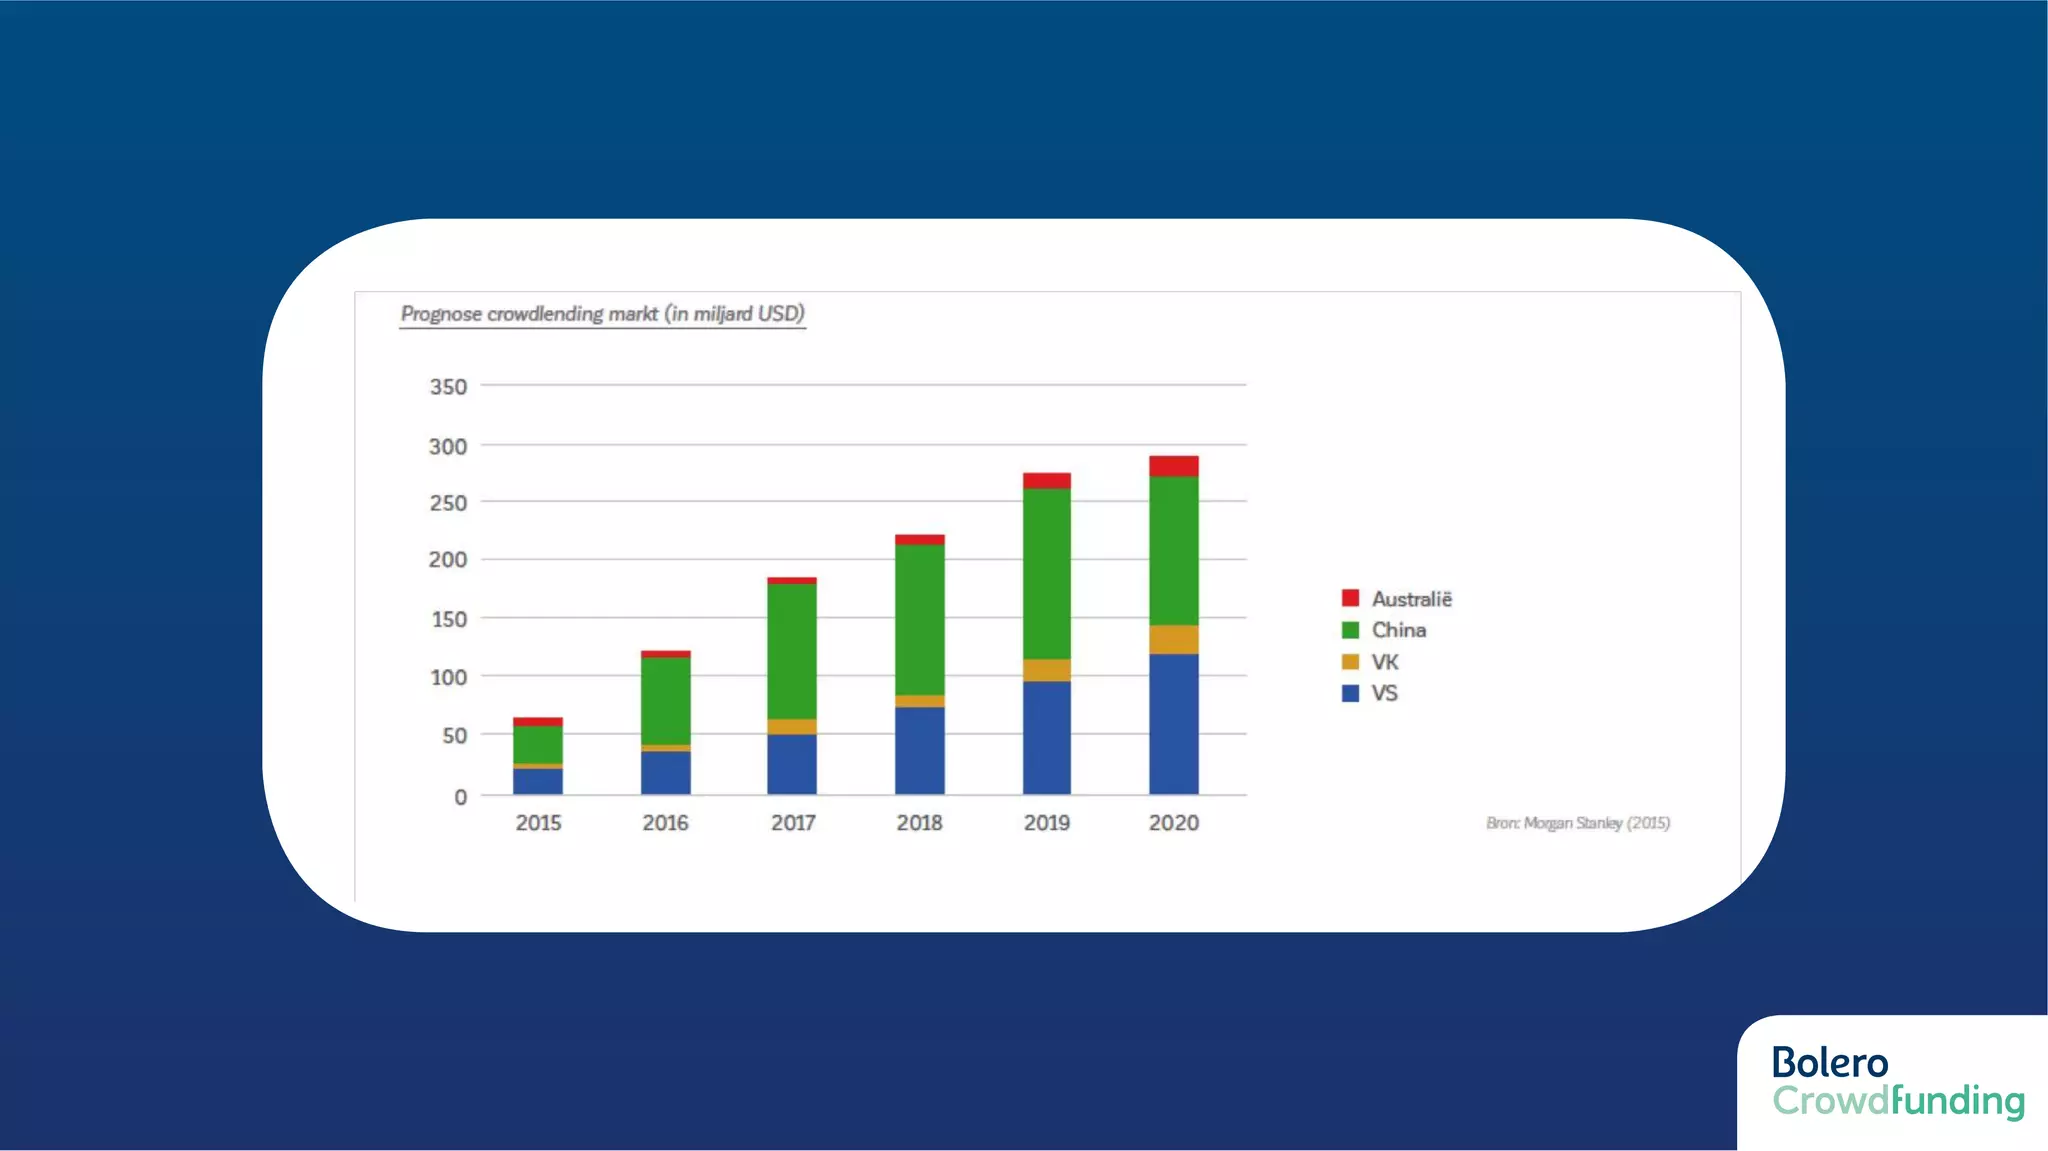This screenshot has height=1151, width=2048.
Task: Click the China legend text label
Action: 1398,630
